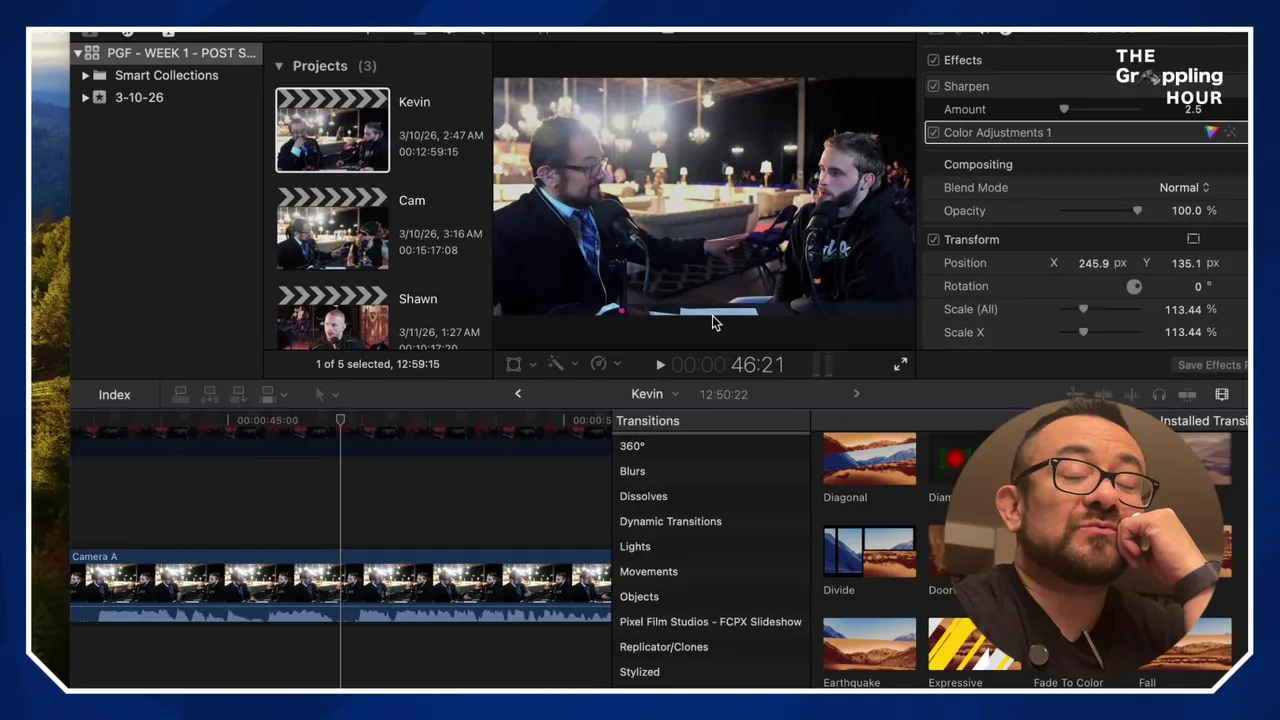This screenshot has width=1280, height=720.
Task: Open the magic wand enhancements icon under viewer
Action: 556,365
